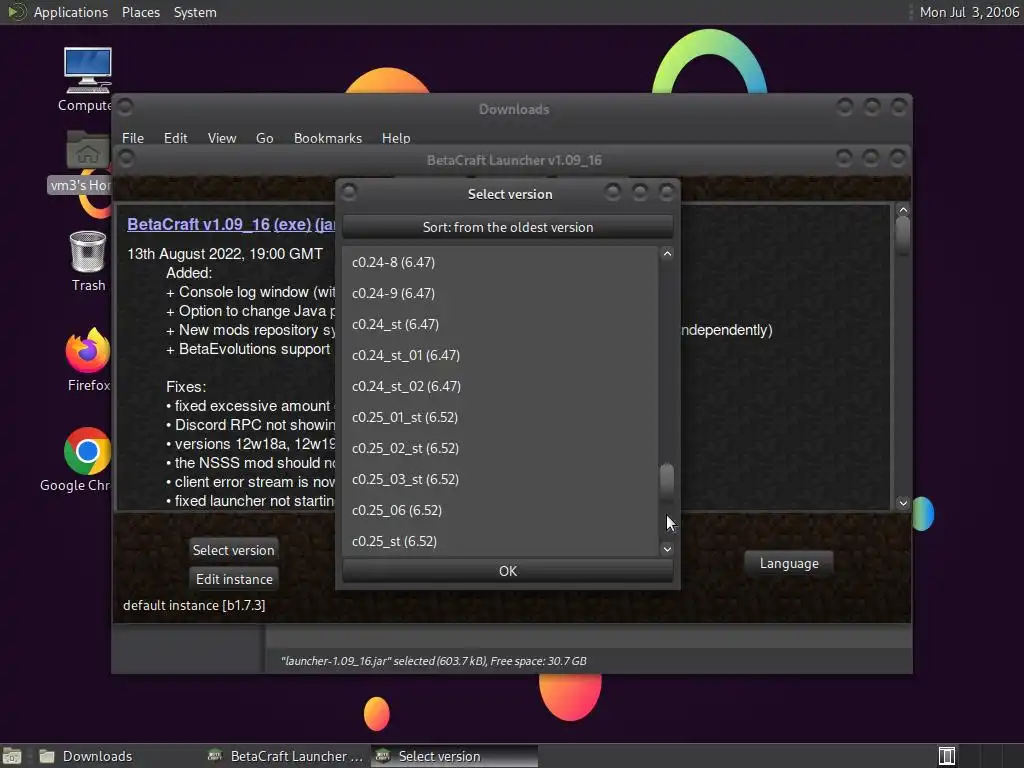
Task: Select version c0.24_st_01 (6.47)
Action: click(500, 355)
